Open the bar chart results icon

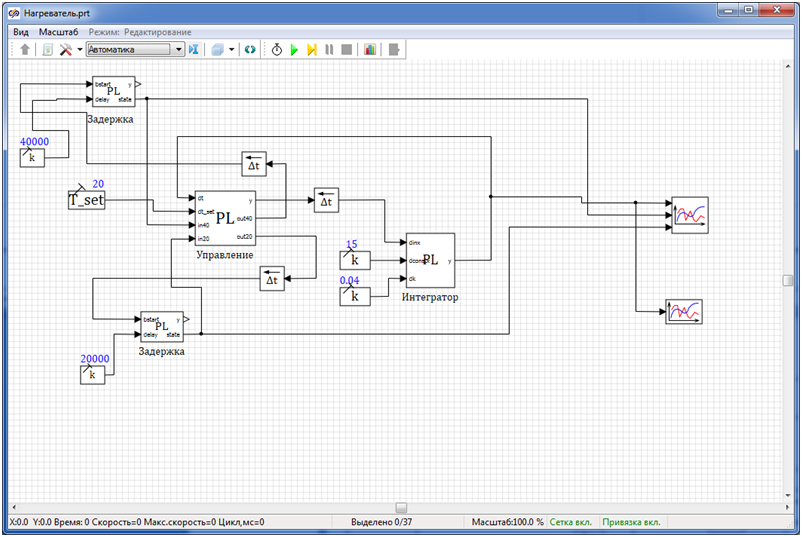point(370,50)
